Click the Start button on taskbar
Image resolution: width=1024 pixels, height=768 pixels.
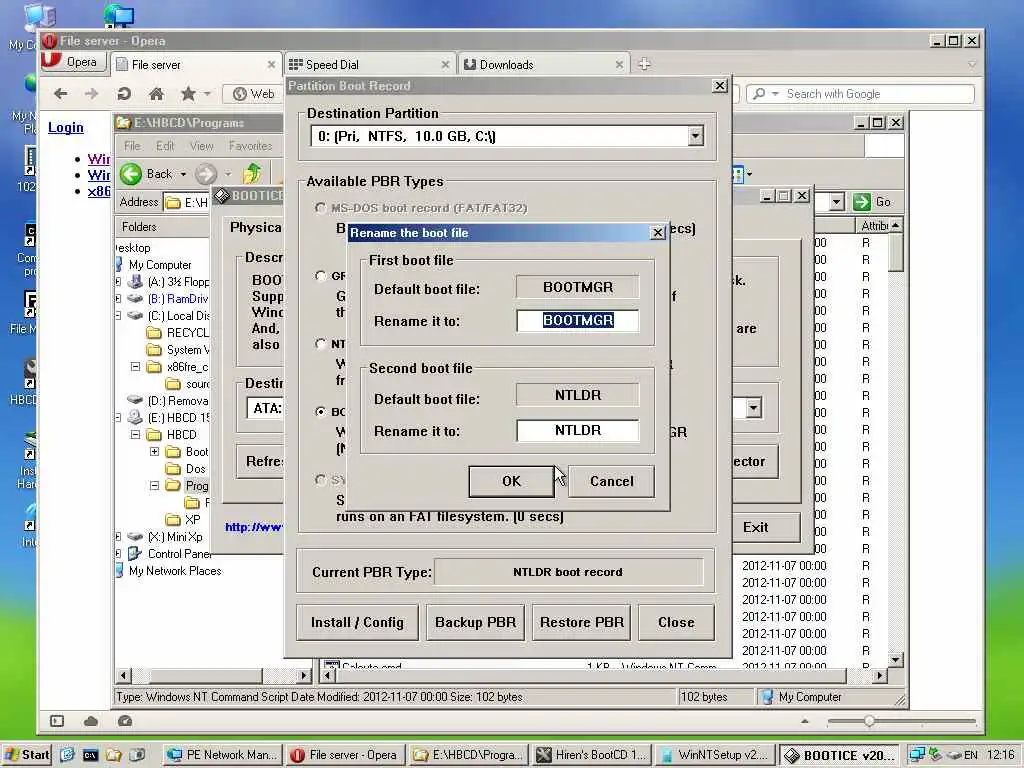click(x=27, y=755)
